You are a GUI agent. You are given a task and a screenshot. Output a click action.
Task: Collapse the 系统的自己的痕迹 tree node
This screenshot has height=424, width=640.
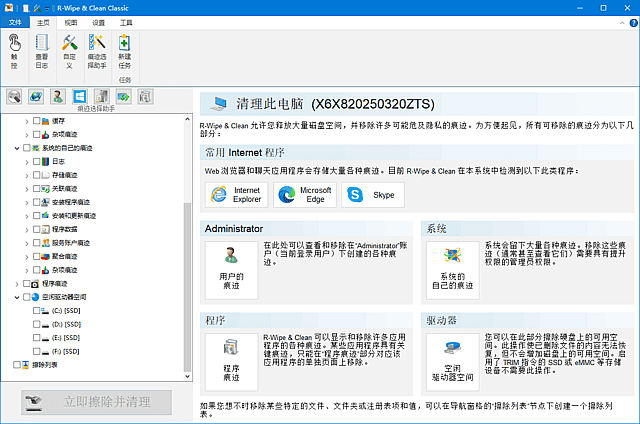tap(17, 148)
